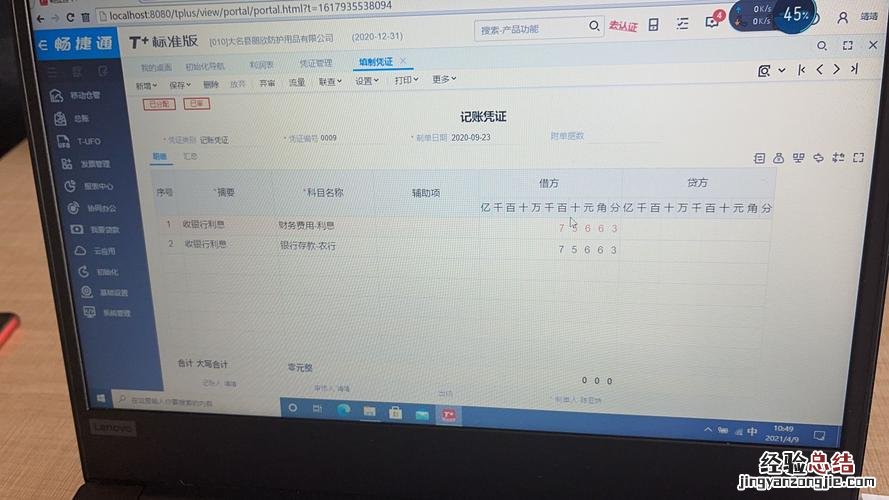Select the 明细 sub-tab

point(159,156)
